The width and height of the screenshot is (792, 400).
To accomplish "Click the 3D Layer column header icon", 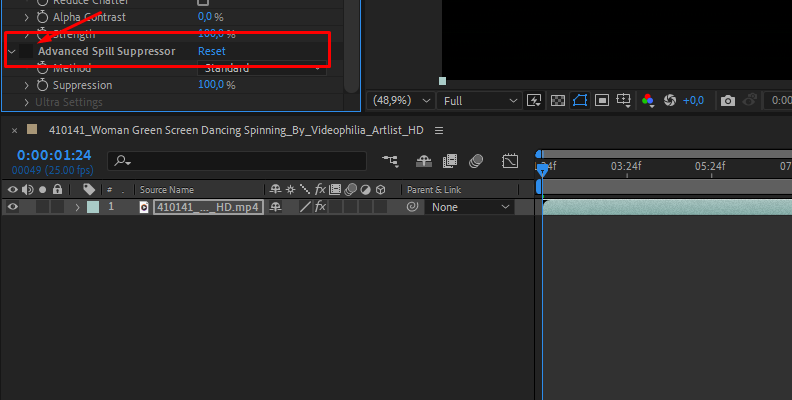I will [381, 189].
